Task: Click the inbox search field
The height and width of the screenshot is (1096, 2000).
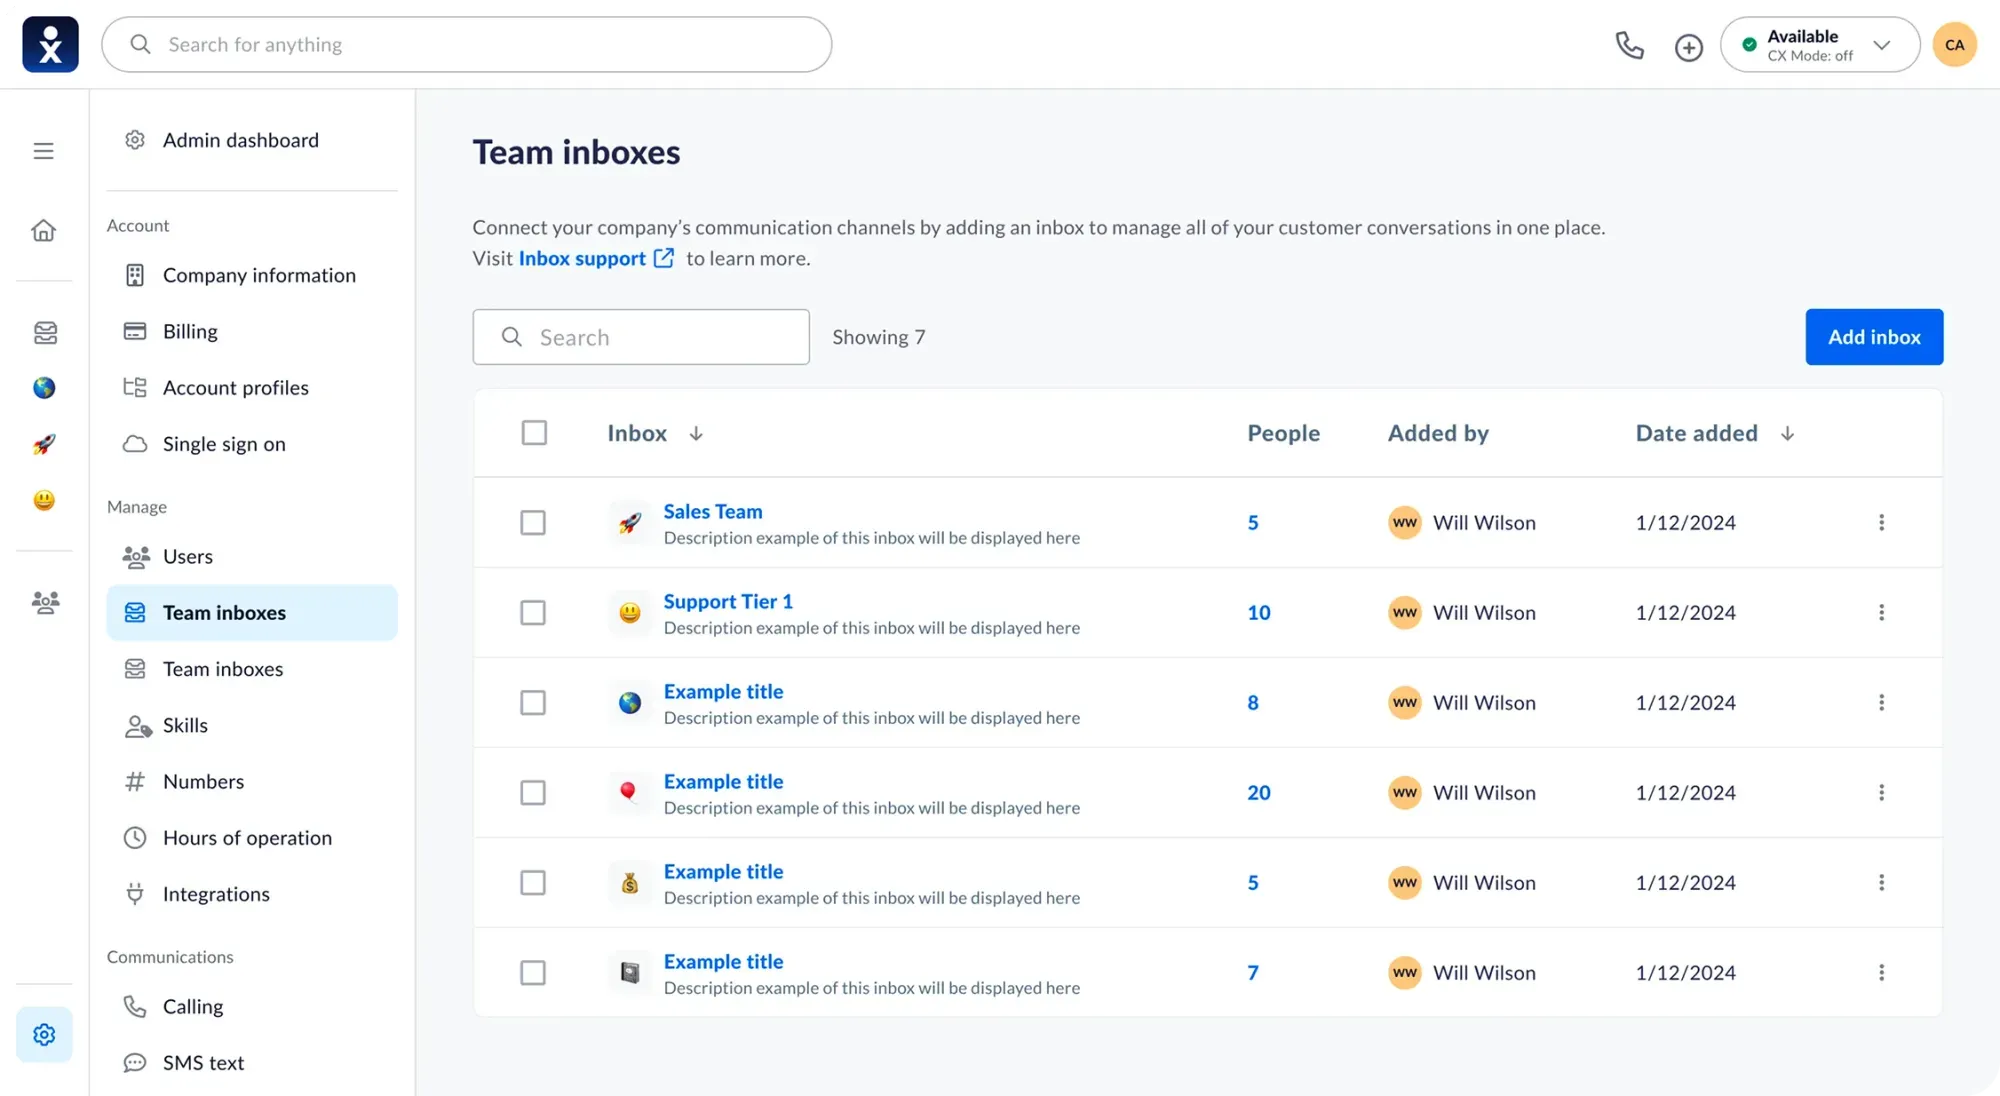Action: [640, 337]
